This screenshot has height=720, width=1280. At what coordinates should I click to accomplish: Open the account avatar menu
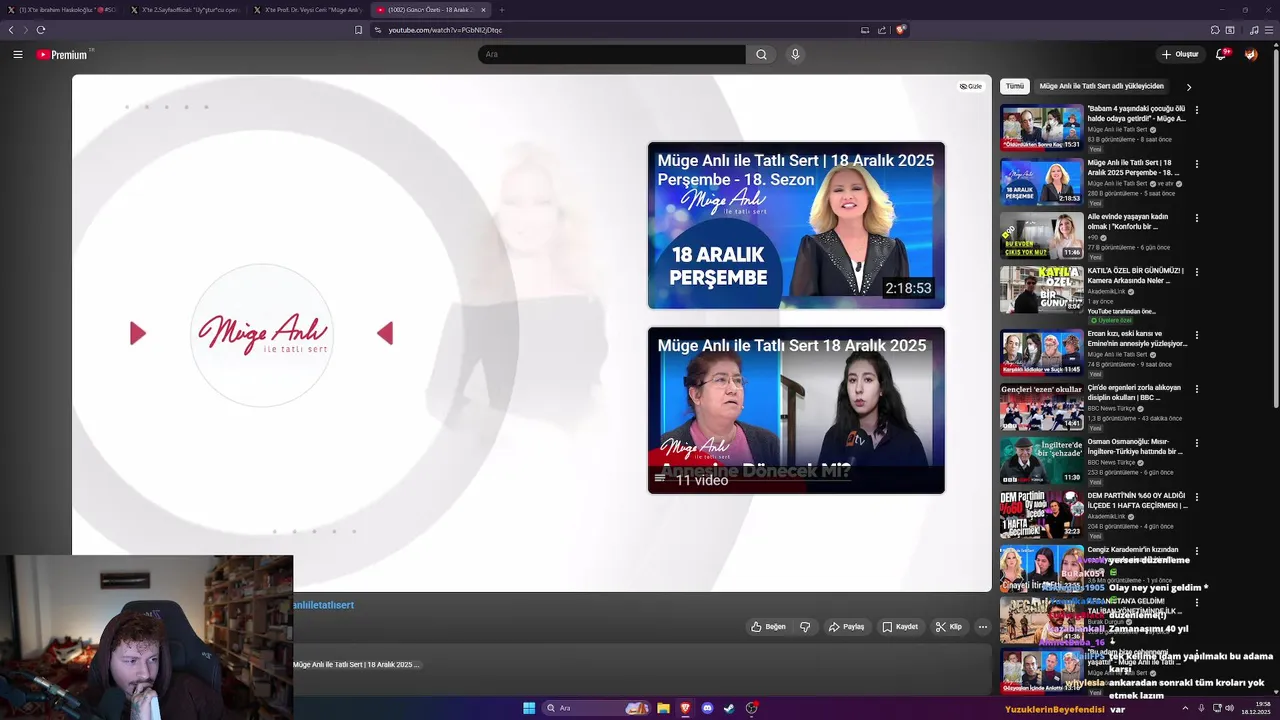coord(1251,54)
